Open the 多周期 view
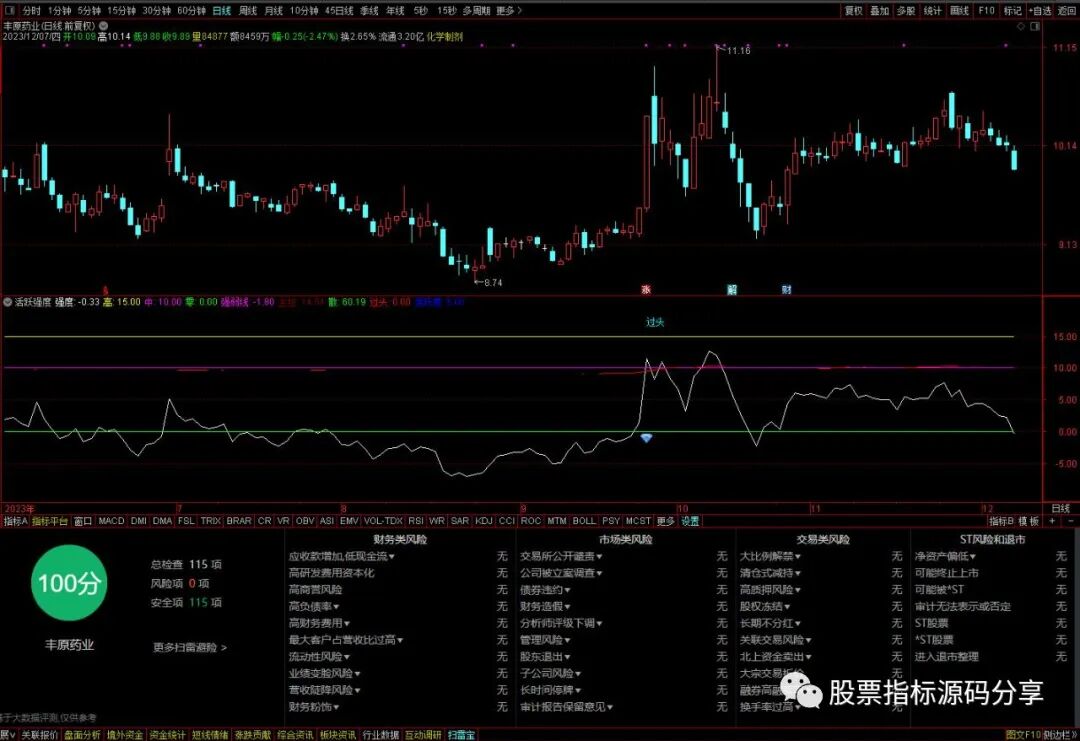 [x=477, y=10]
